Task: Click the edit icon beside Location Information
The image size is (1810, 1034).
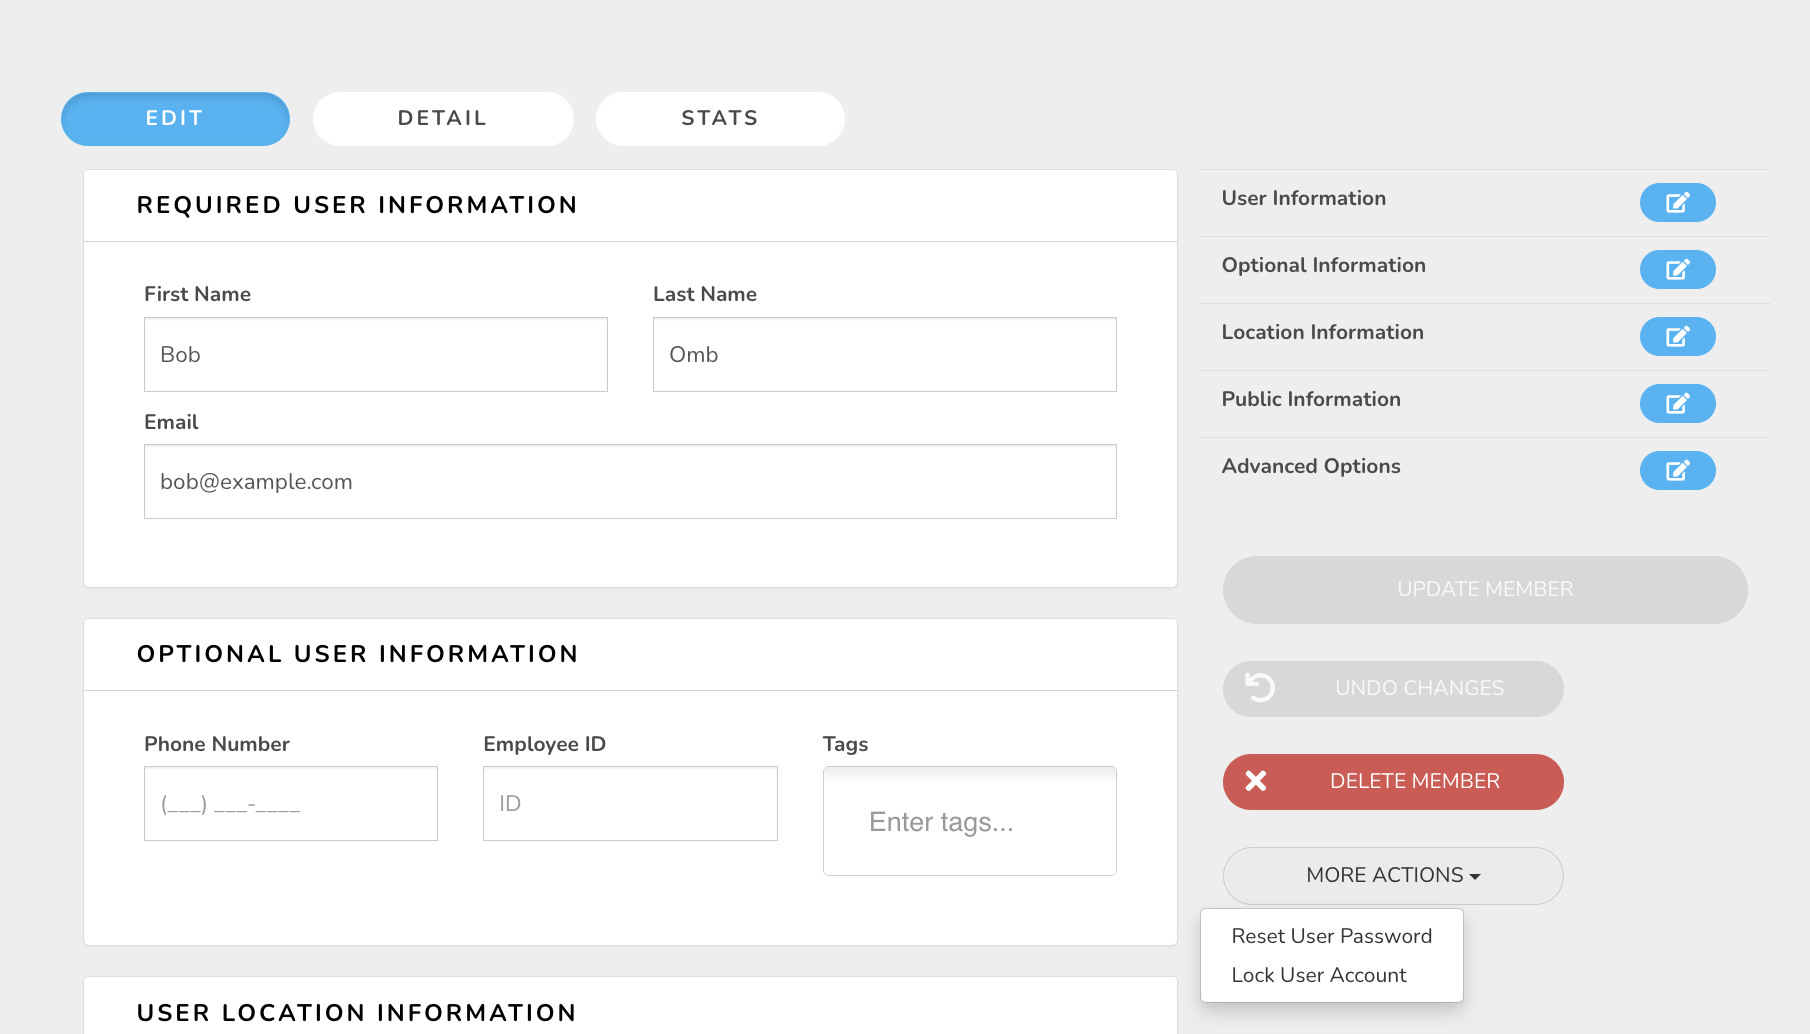Action: coord(1677,337)
